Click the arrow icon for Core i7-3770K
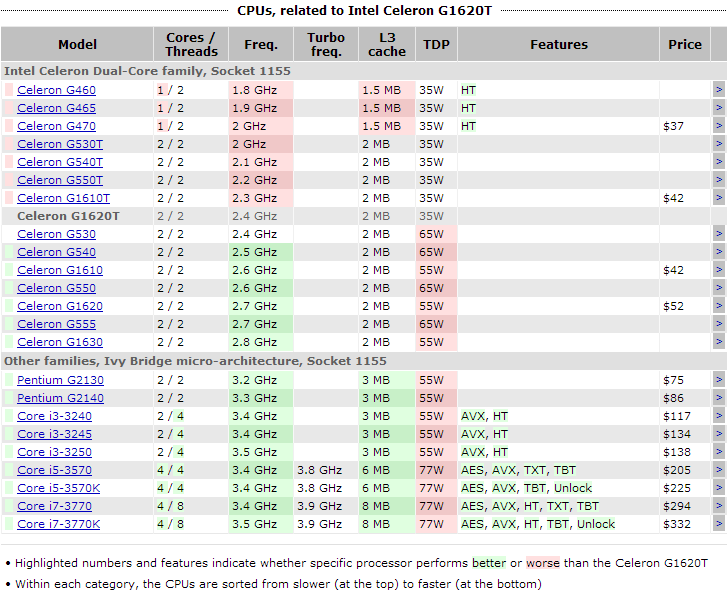The image size is (728, 594). coord(719,524)
